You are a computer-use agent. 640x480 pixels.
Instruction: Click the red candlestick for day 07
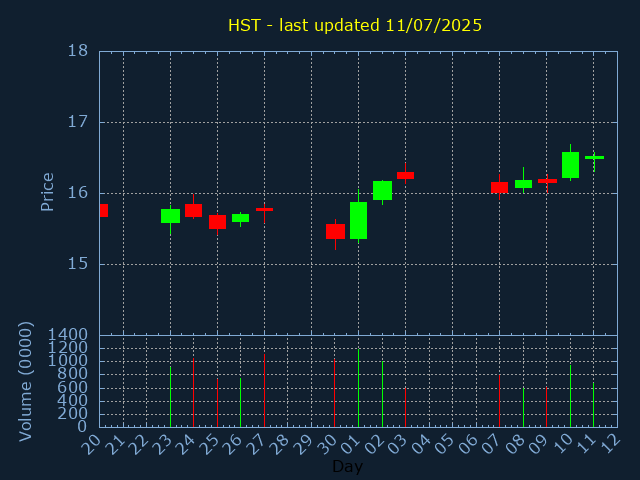(x=500, y=187)
